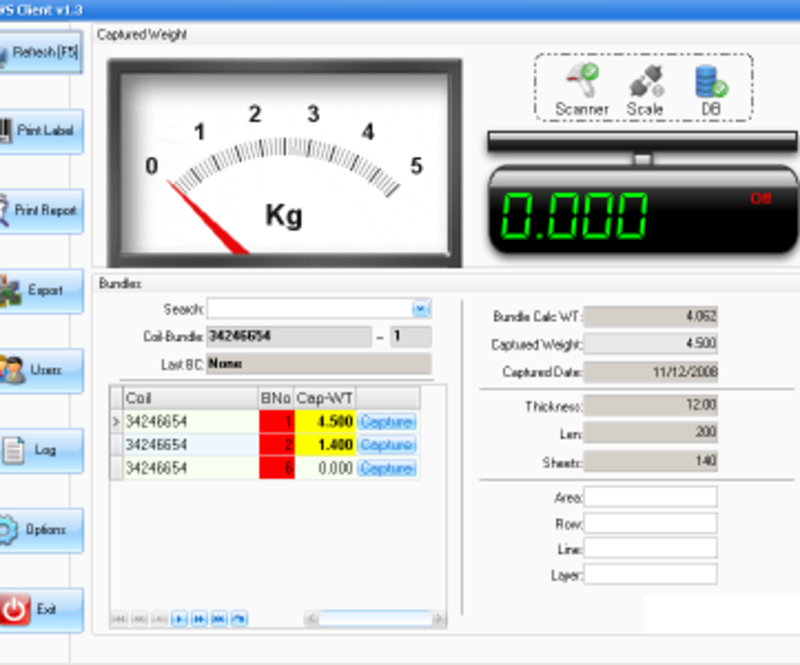Screen dimensions: 800x665
Task: Click Capture link for bundle 6
Action: tap(387, 468)
